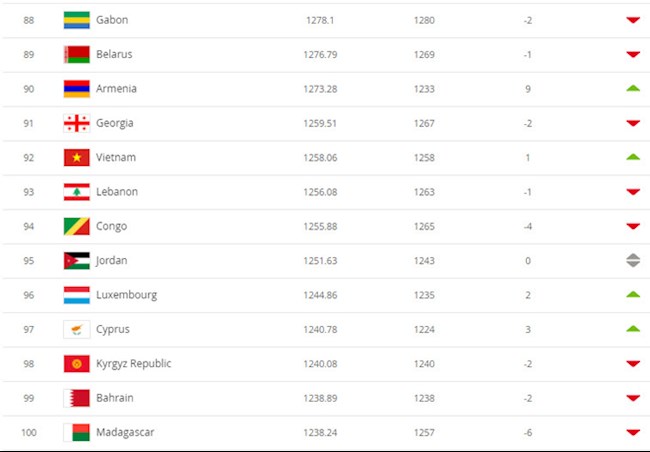
Task: Click Gabon's previous points 1280
Action: [424, 20]
